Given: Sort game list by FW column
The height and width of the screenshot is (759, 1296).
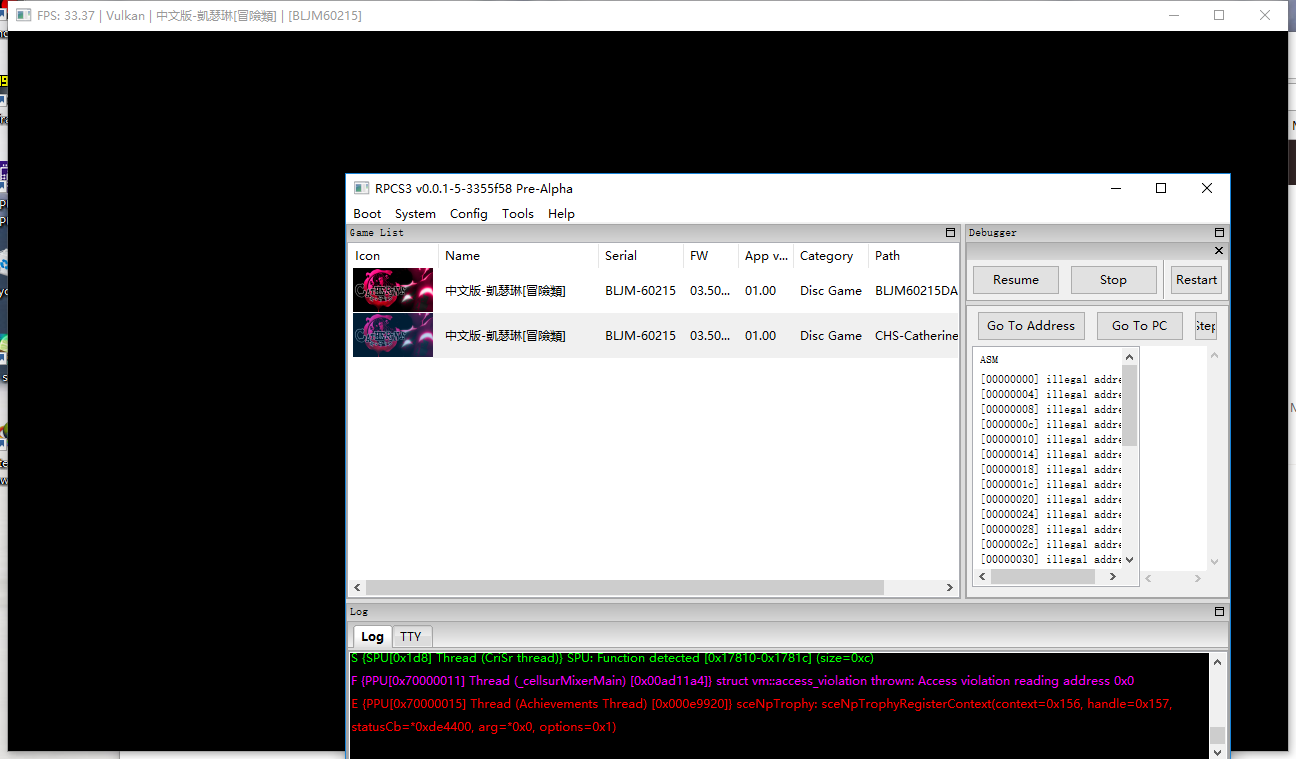Looking at the screenshot, I should pyautogui.click(x=711, y=256).
